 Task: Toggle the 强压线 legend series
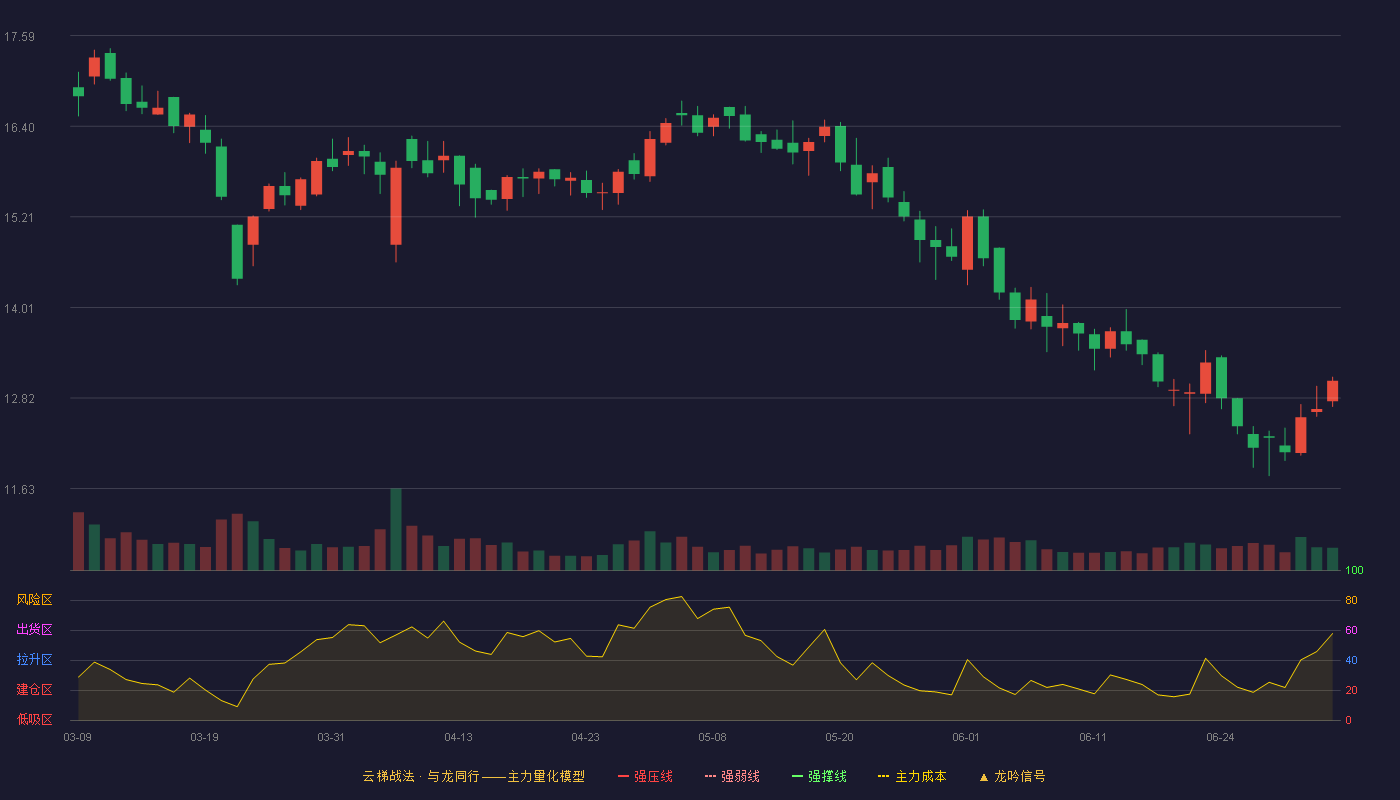coord(645,776)
